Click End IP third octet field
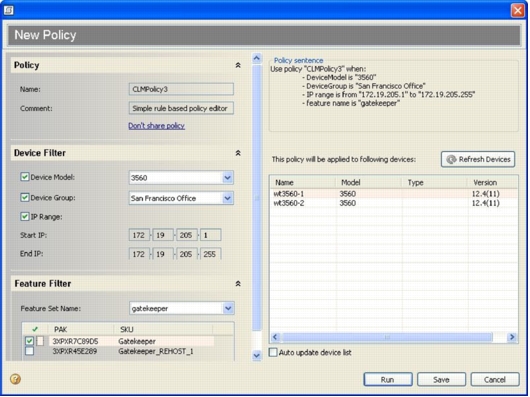530x397 pixels. point(186,254)
